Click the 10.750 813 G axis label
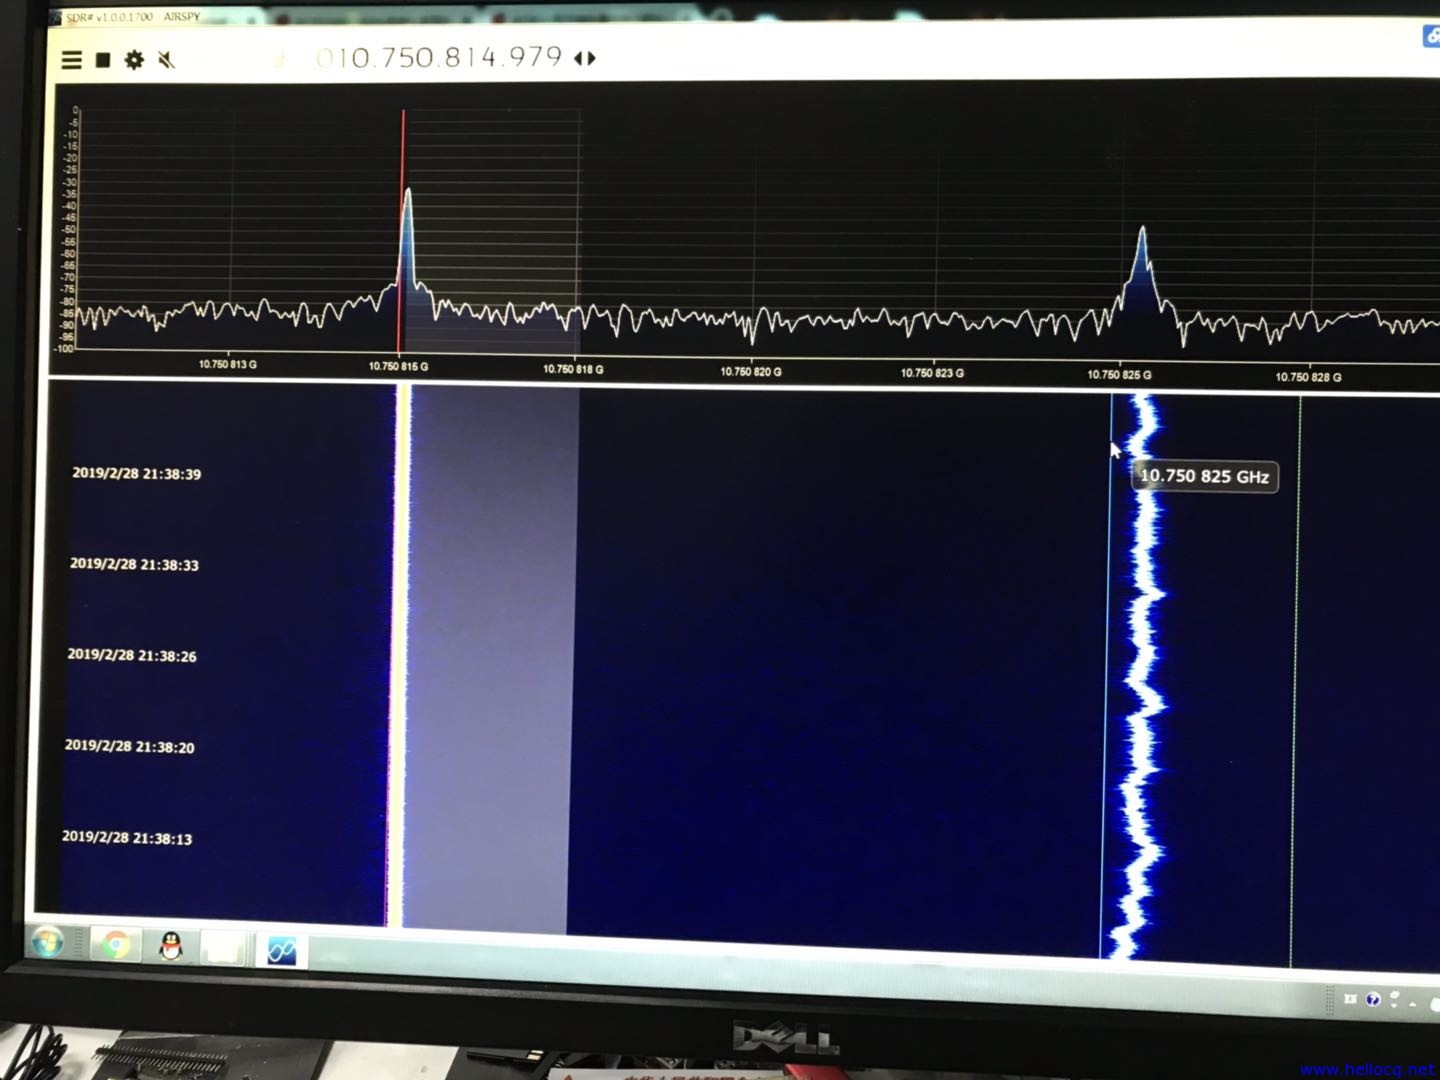 tap(228, 364)
